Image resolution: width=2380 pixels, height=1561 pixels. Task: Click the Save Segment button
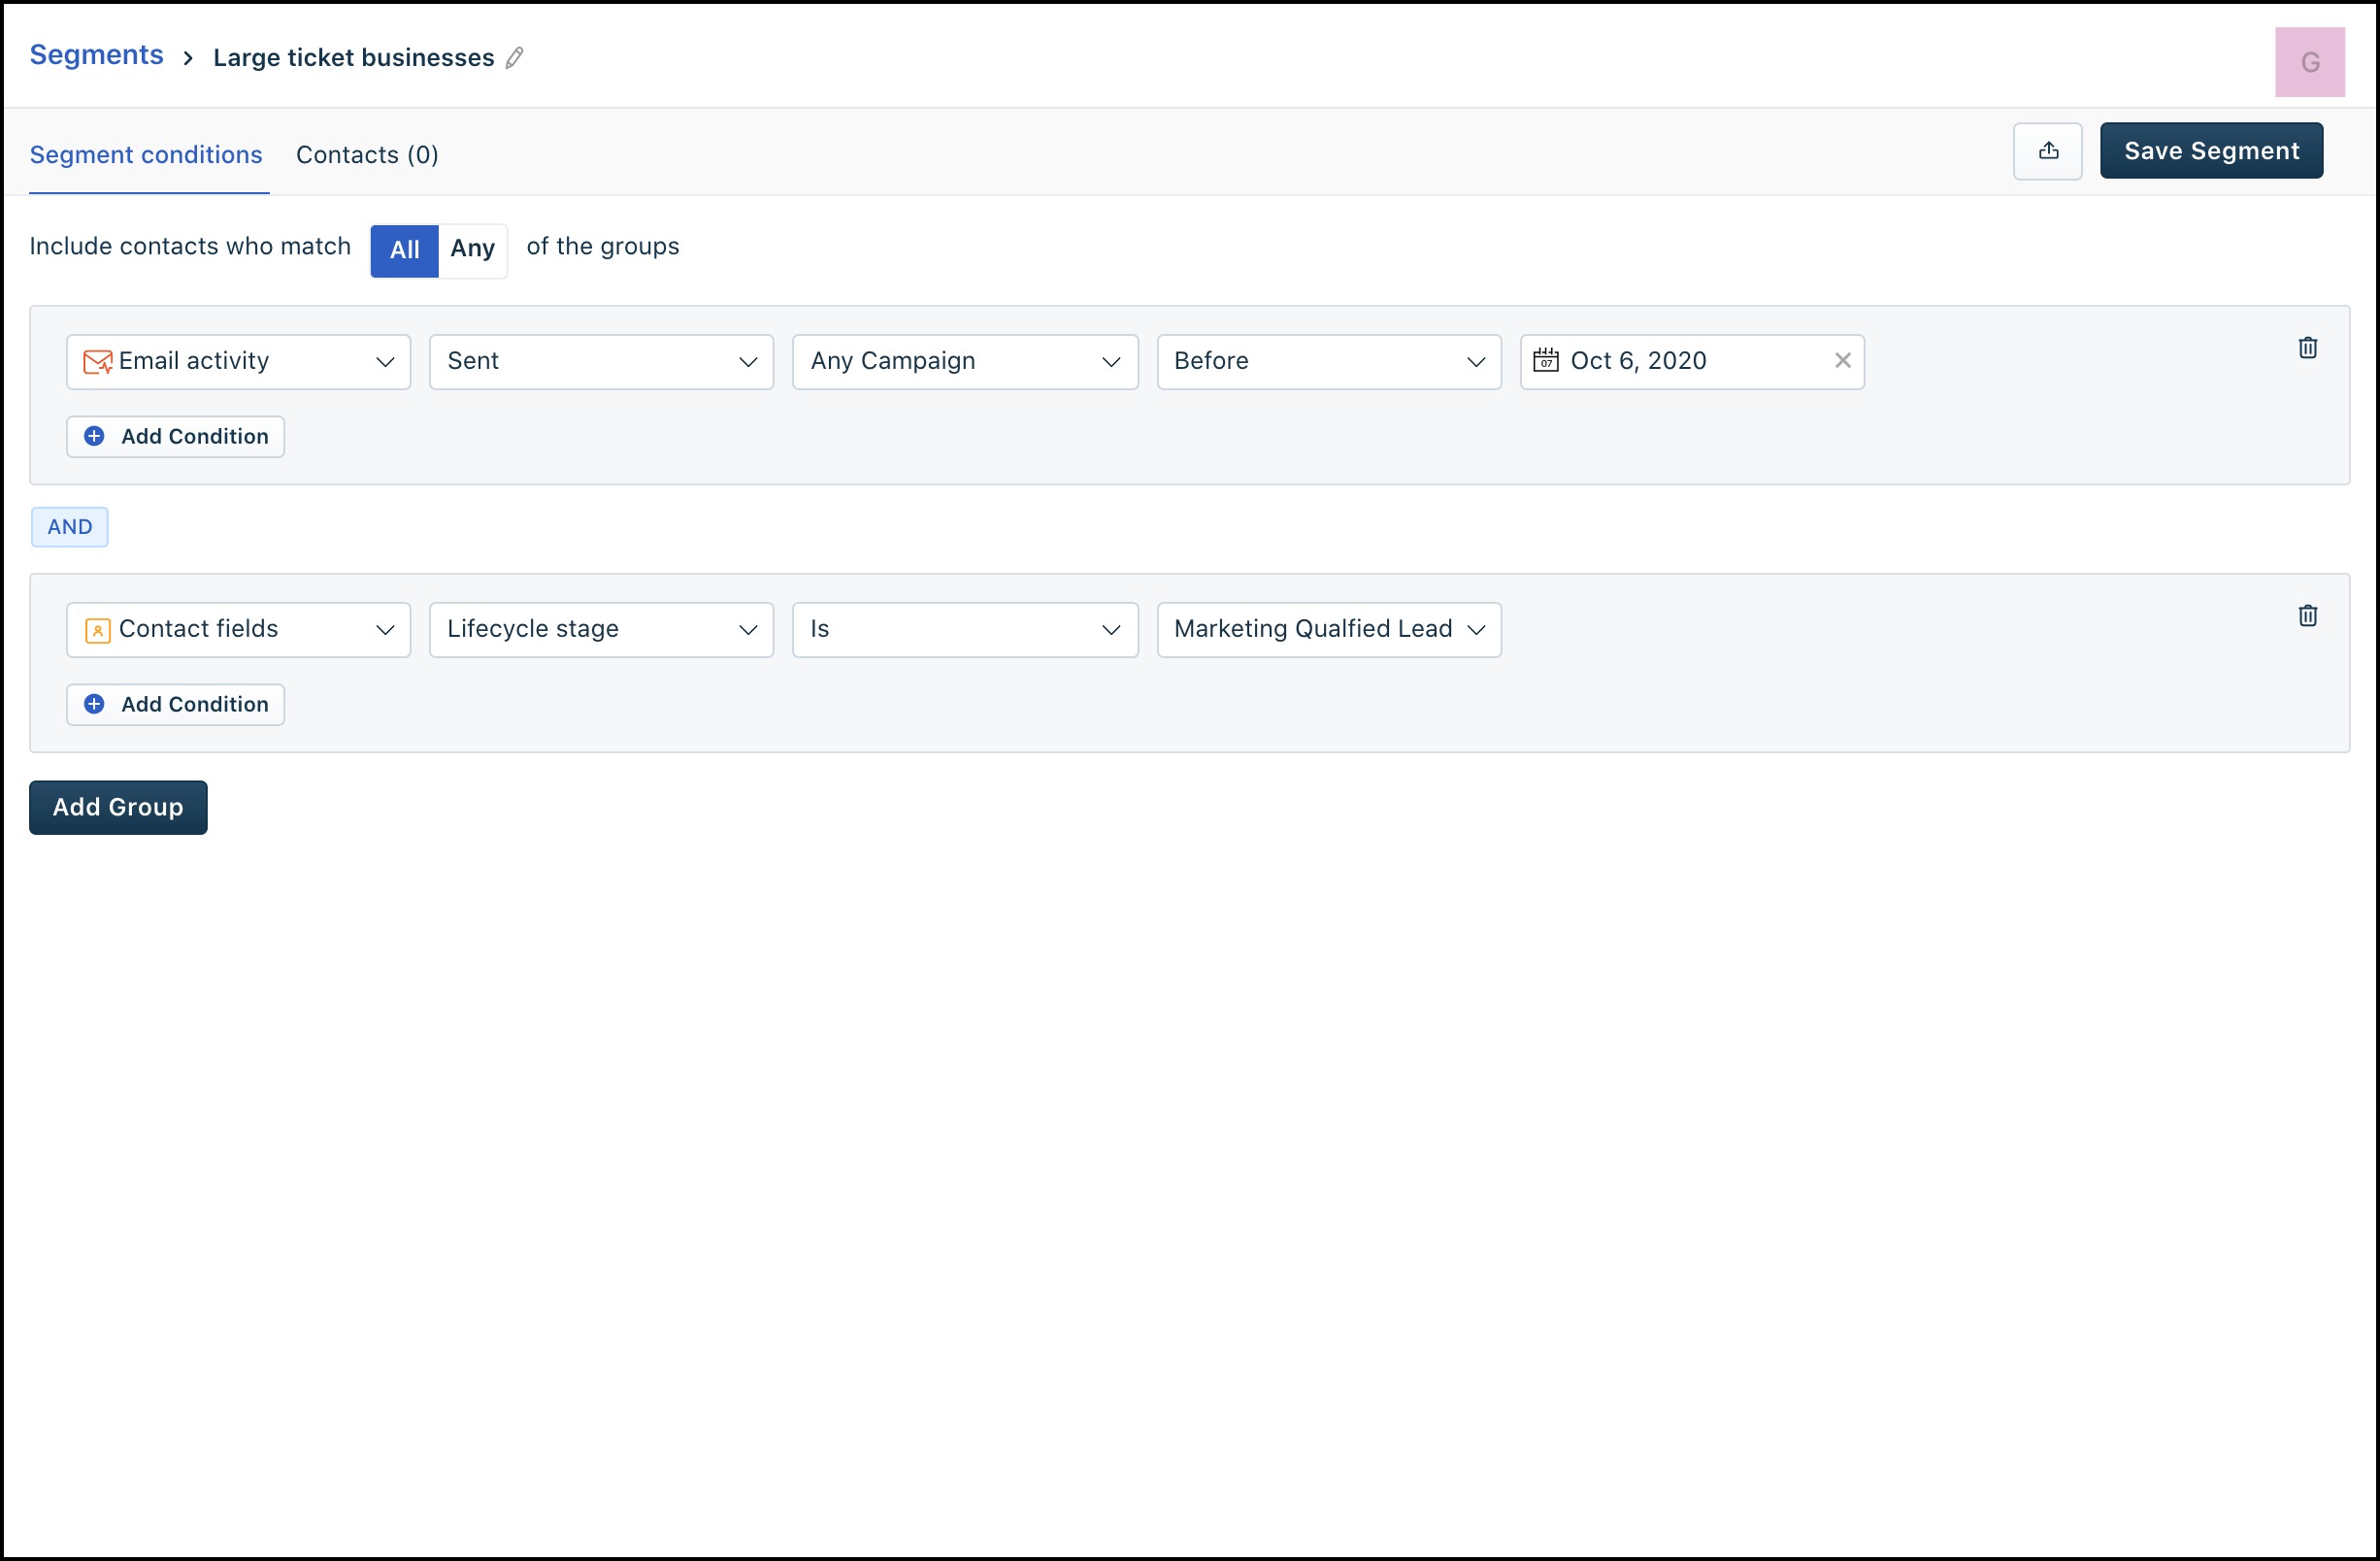tap(2210, 152)
